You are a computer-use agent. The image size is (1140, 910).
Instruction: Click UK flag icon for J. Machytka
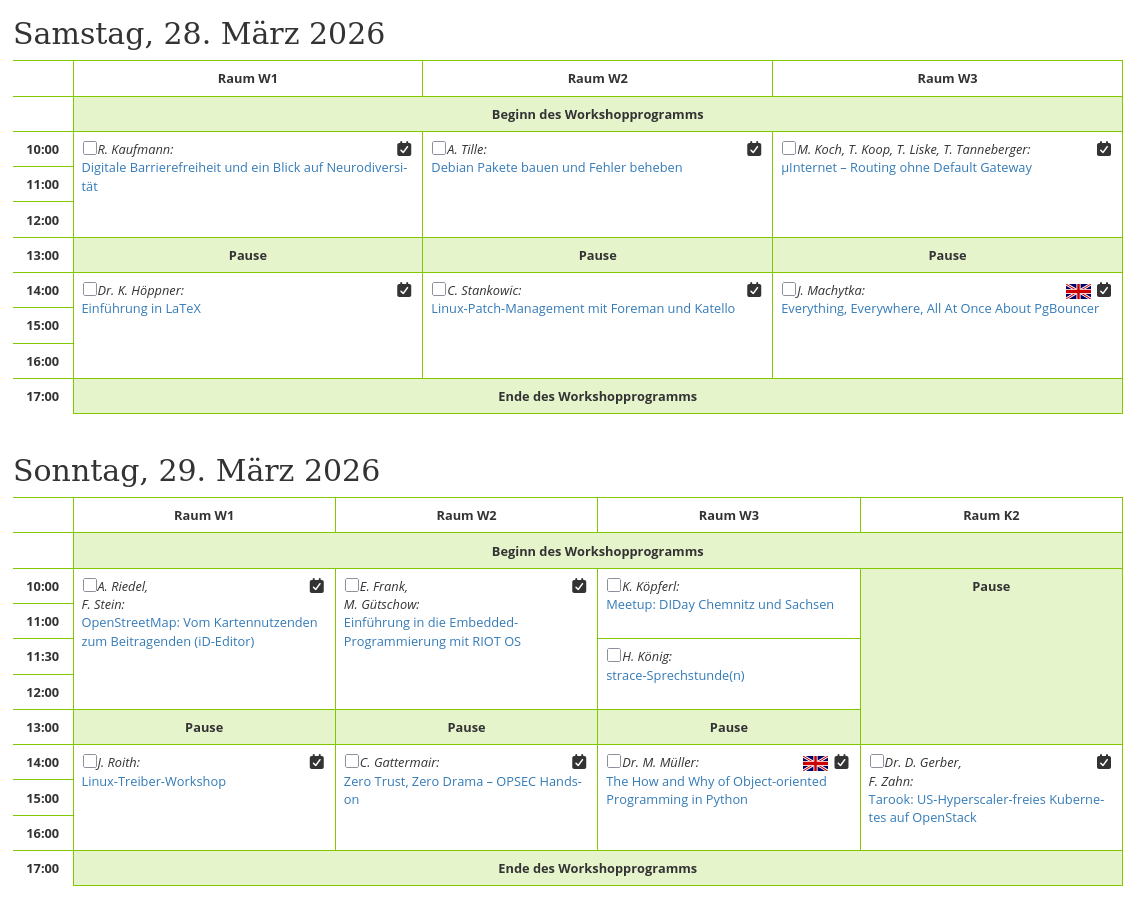tap(1078, 291)
